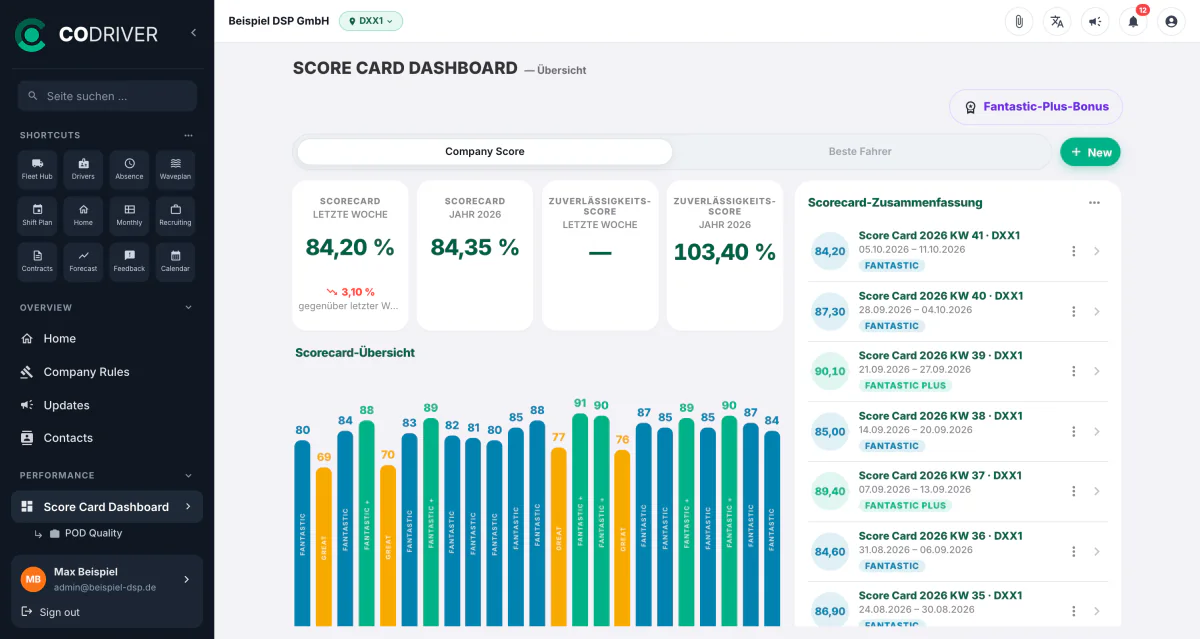Screen dimensions: 1200x639
Task: Expand the Score Card Dashboard chevron
Action: (187, 506)
